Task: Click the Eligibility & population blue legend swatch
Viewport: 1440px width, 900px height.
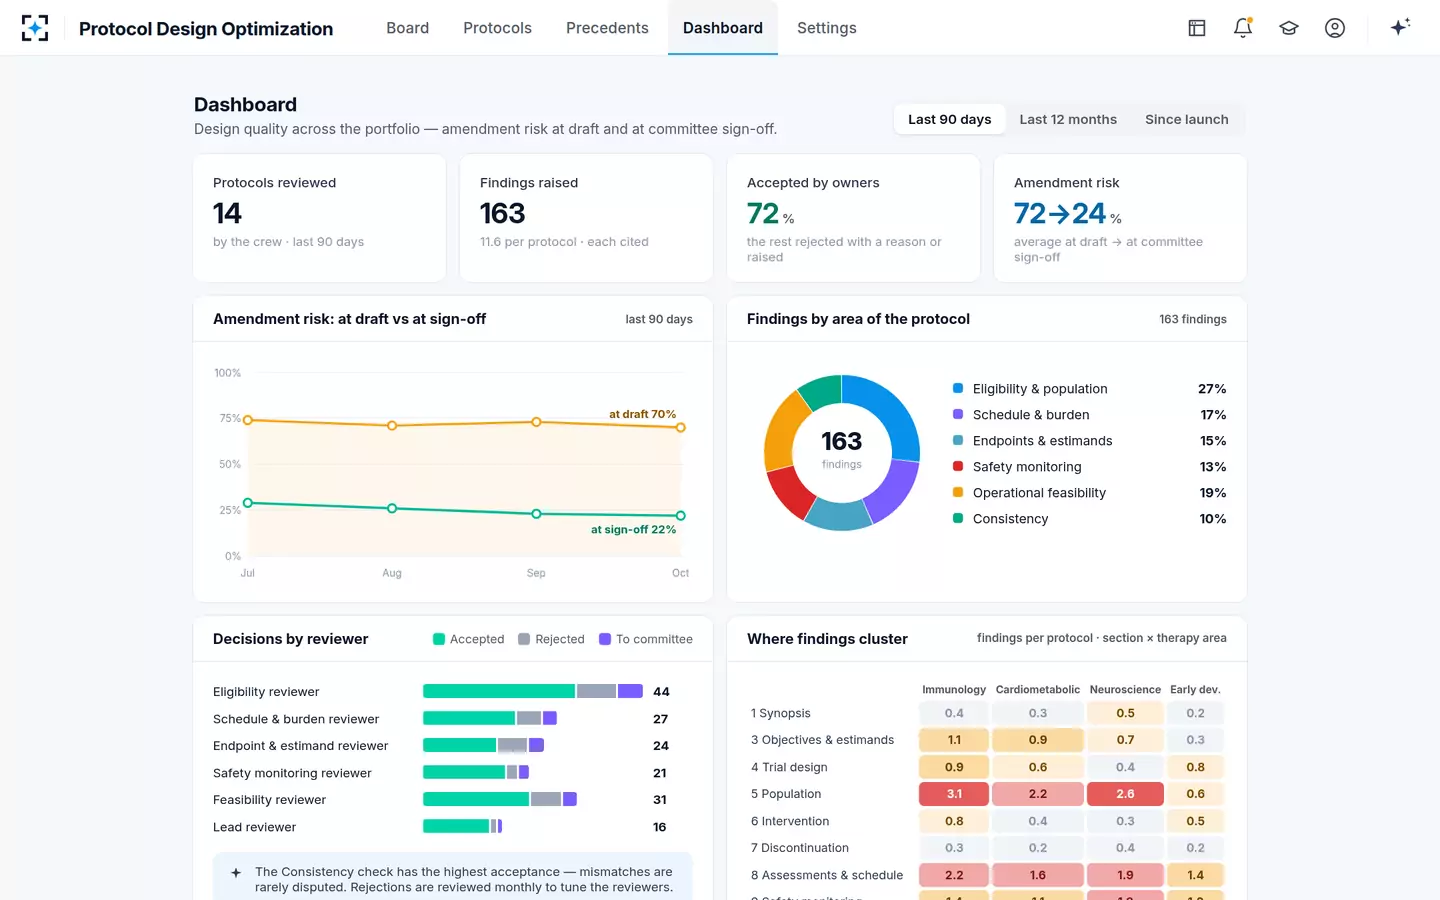Action: tap(958, 388)
